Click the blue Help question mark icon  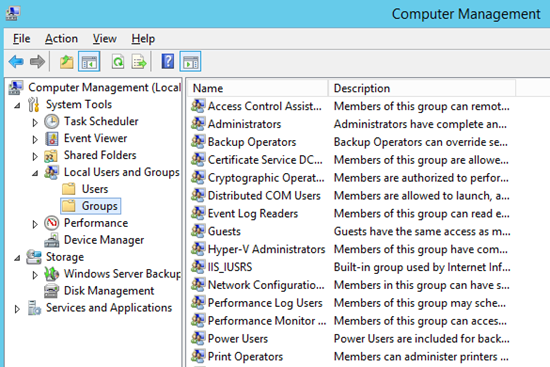pyautogui.click(x=168, y=62)
